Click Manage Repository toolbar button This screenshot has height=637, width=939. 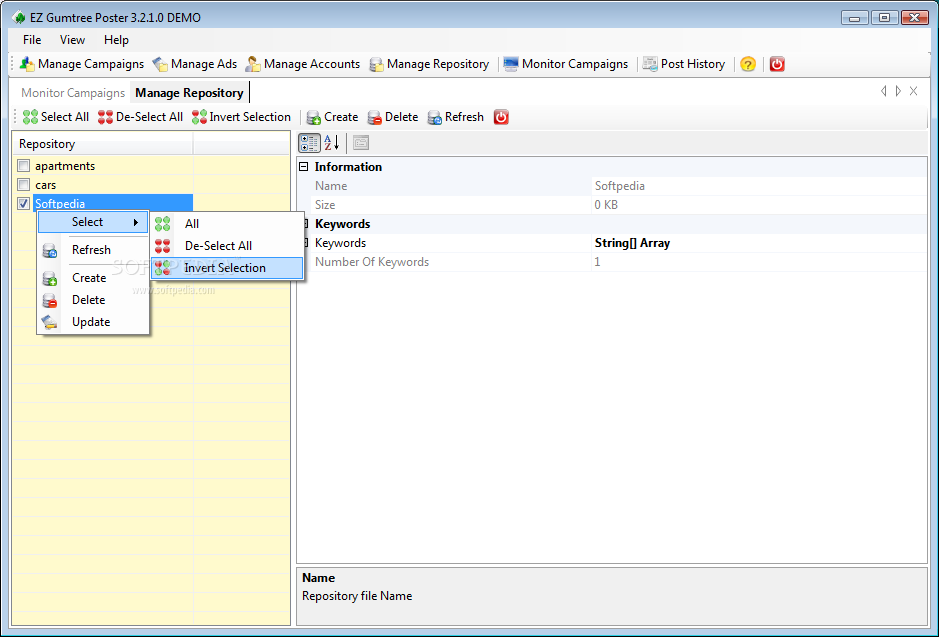[x=429, y=64]
